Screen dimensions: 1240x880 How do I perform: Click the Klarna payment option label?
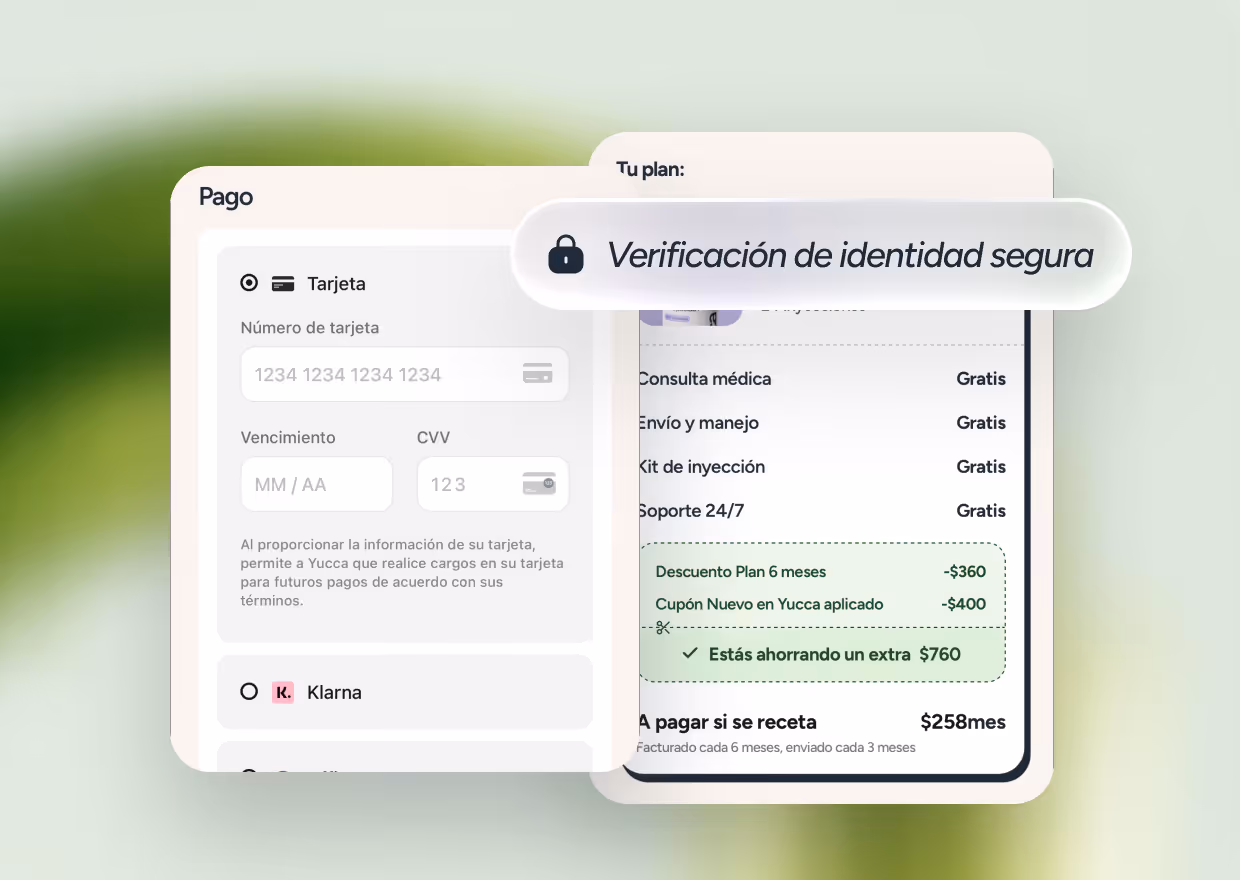click(334, 692)
